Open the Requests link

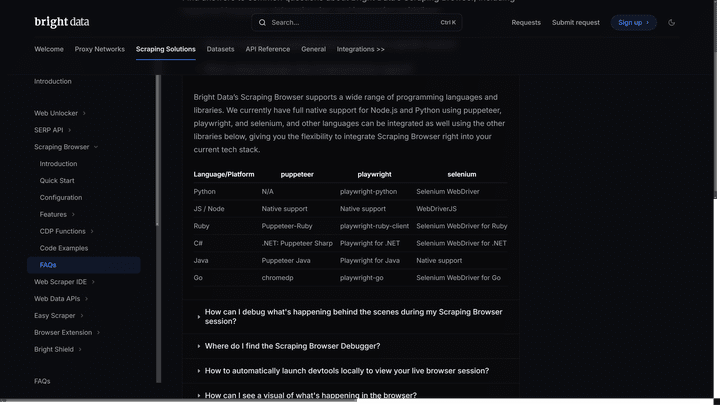526,22
